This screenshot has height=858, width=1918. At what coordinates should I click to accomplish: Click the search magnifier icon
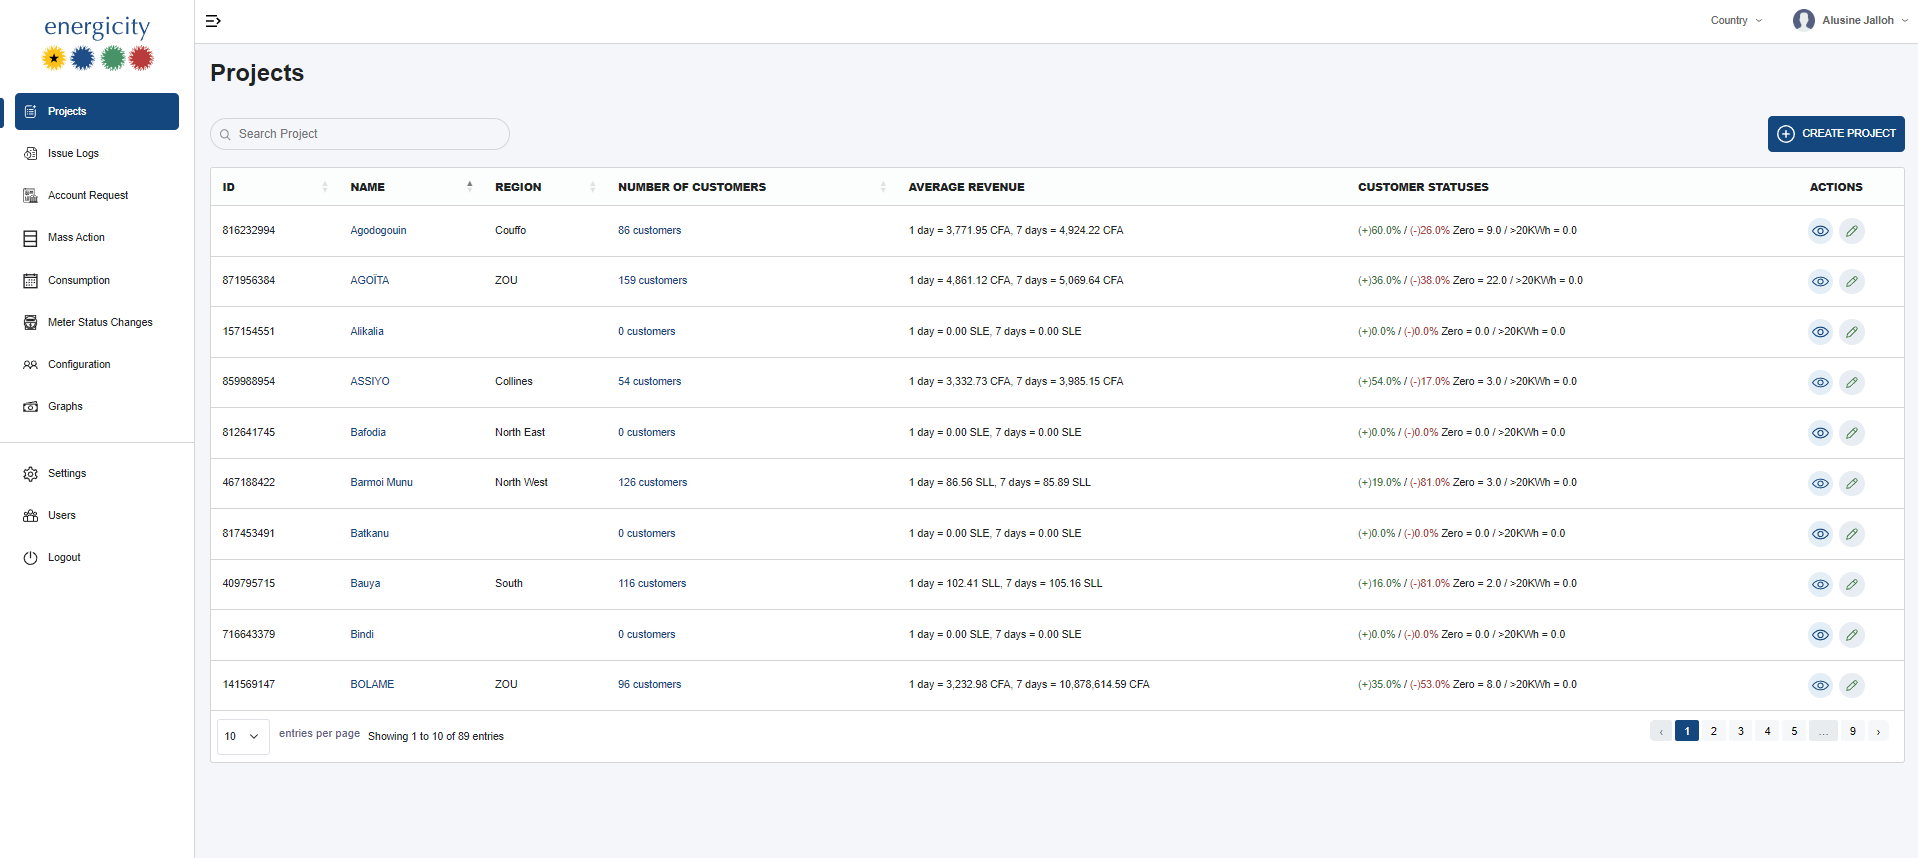point(225,134)
